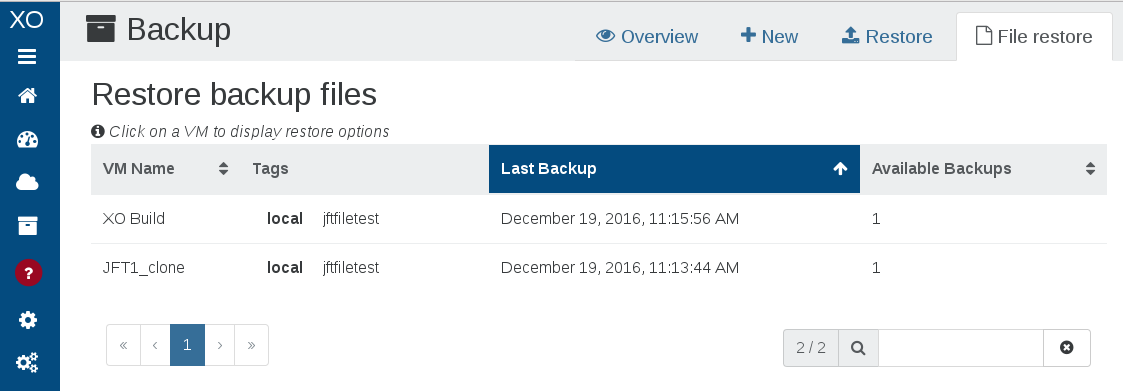Screen dimensions: 1123x391
Task: Click the XO logo
Action: 26,19
